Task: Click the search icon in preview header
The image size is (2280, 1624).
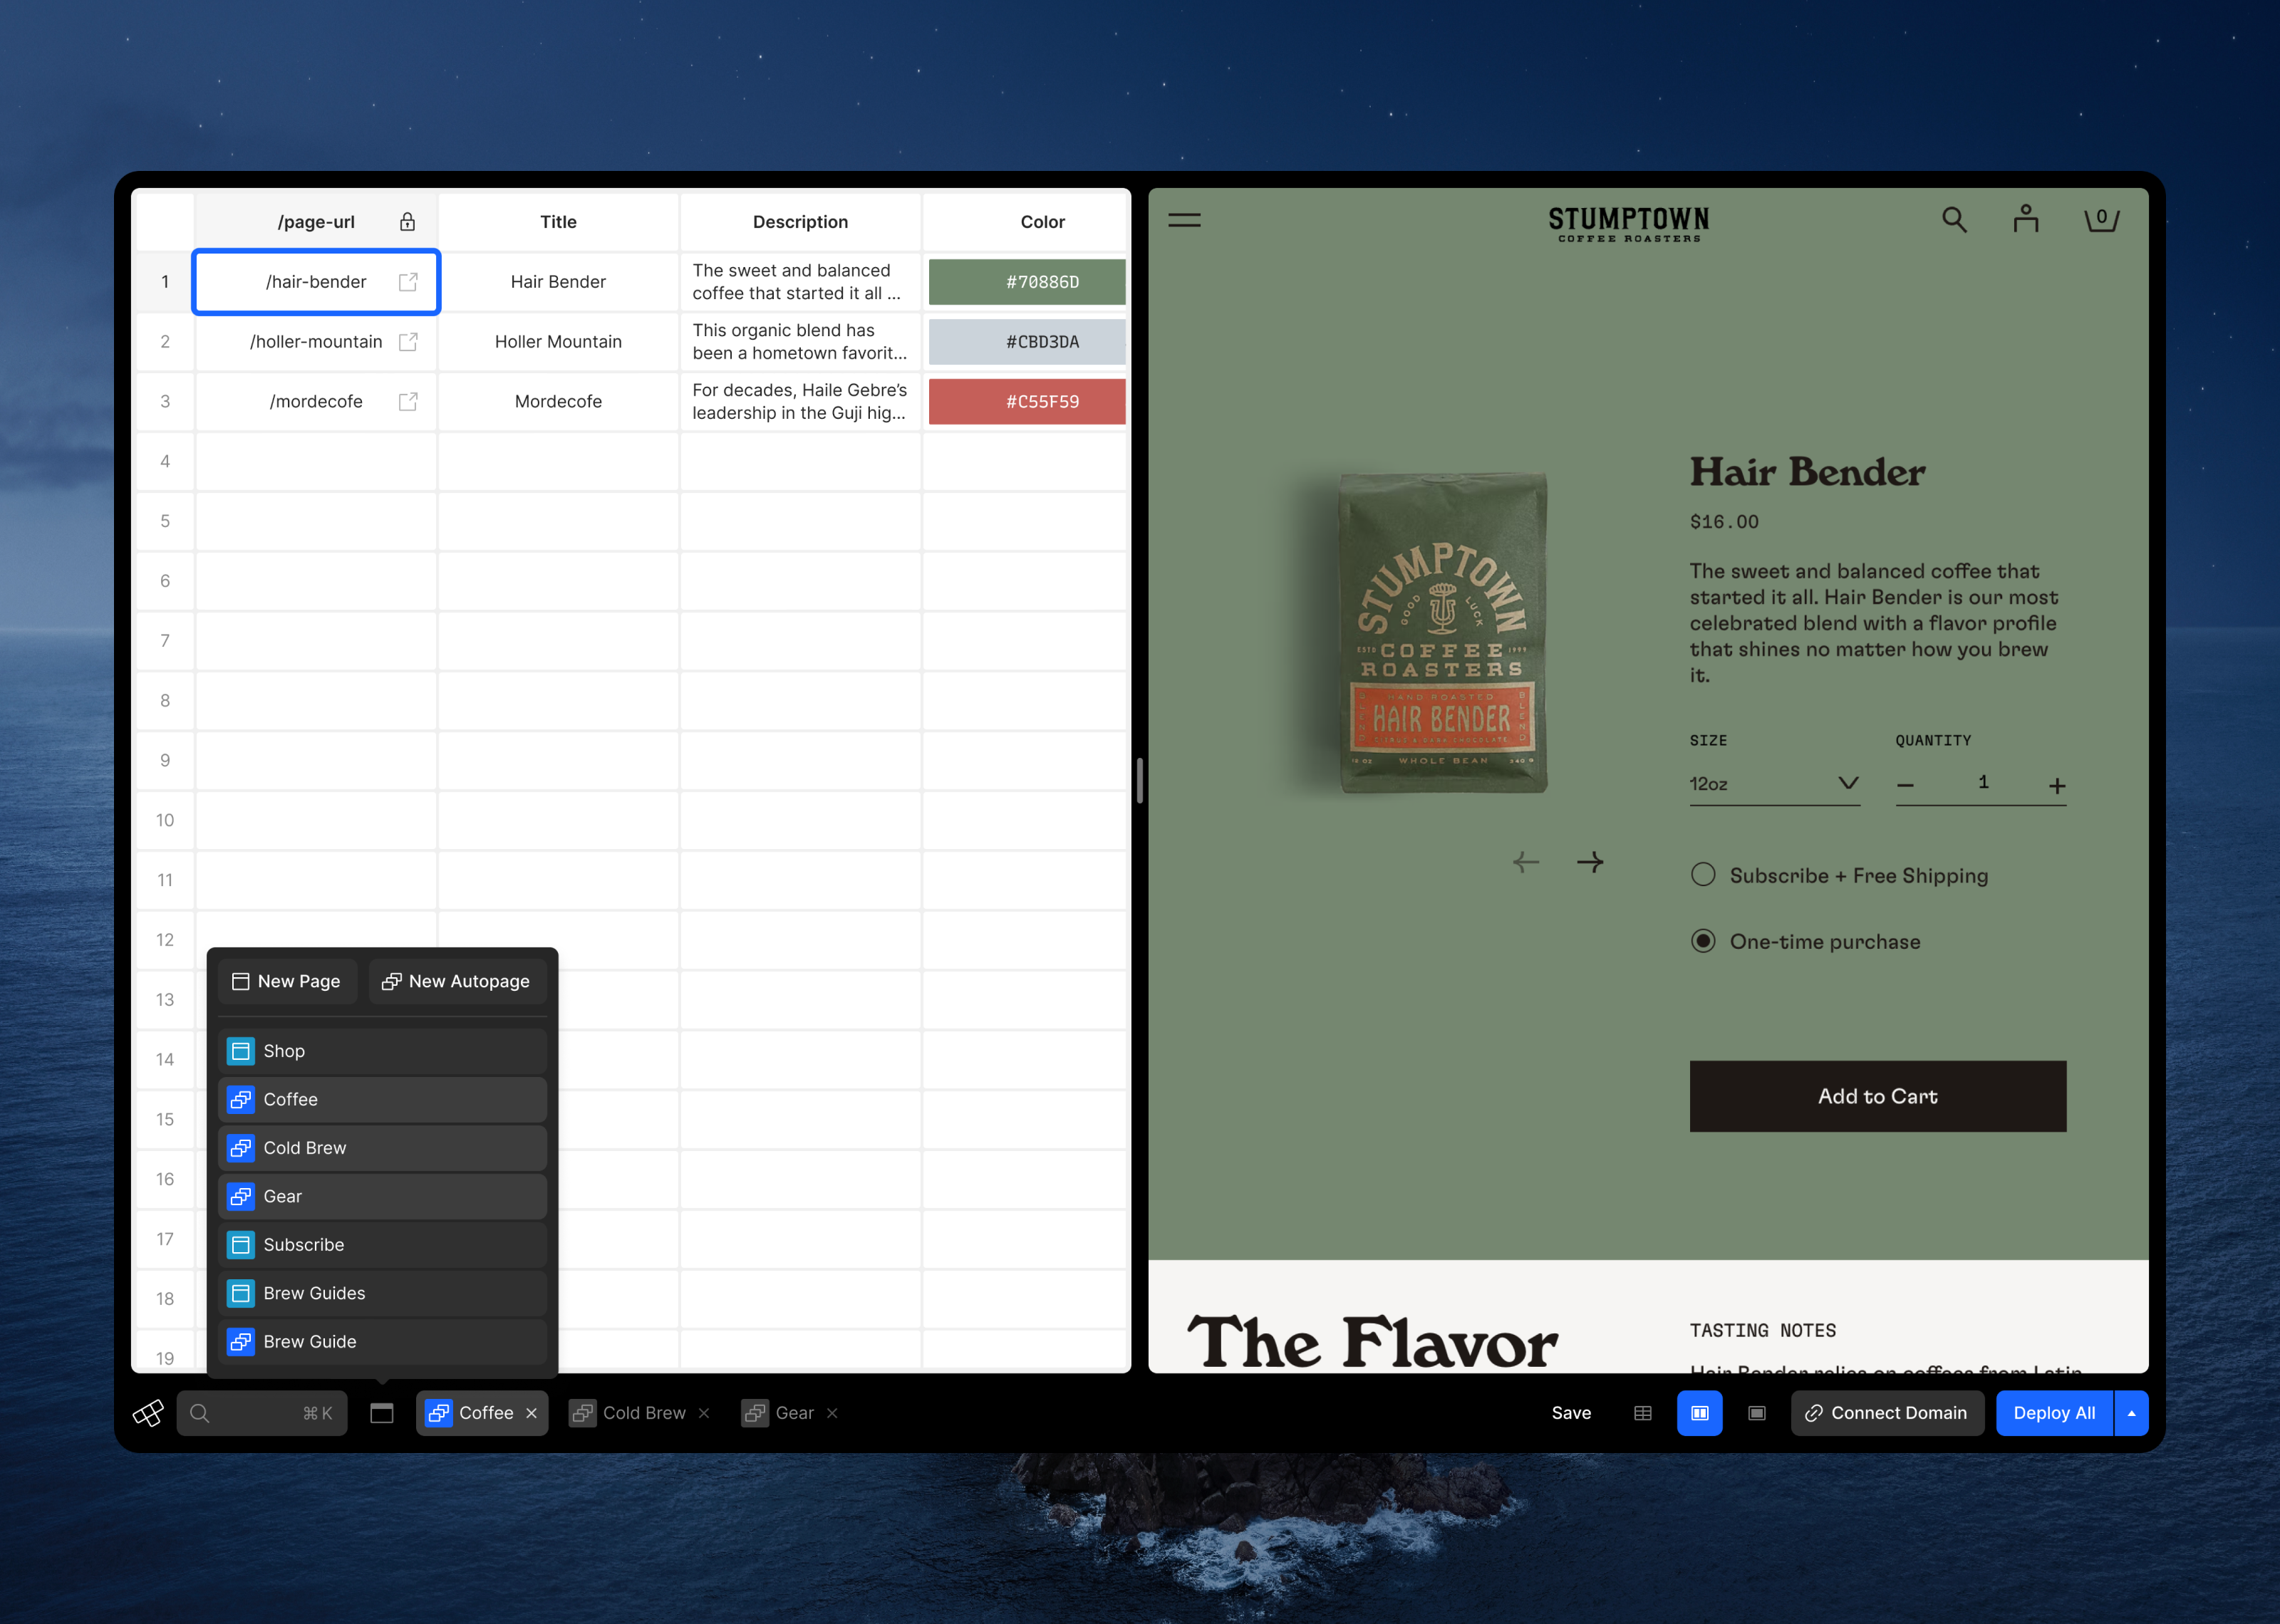Action: coord(1954,220)
